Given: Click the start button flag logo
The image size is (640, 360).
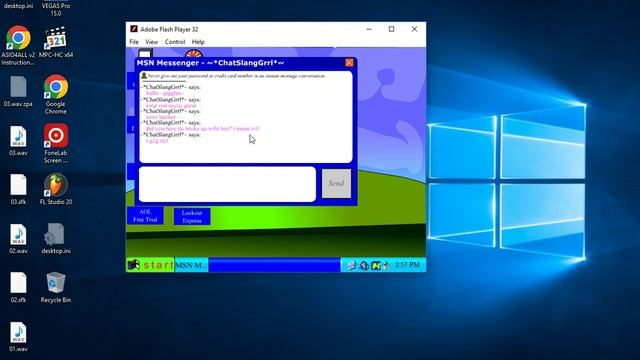Looking at the screenshot, I should (133, 265).
